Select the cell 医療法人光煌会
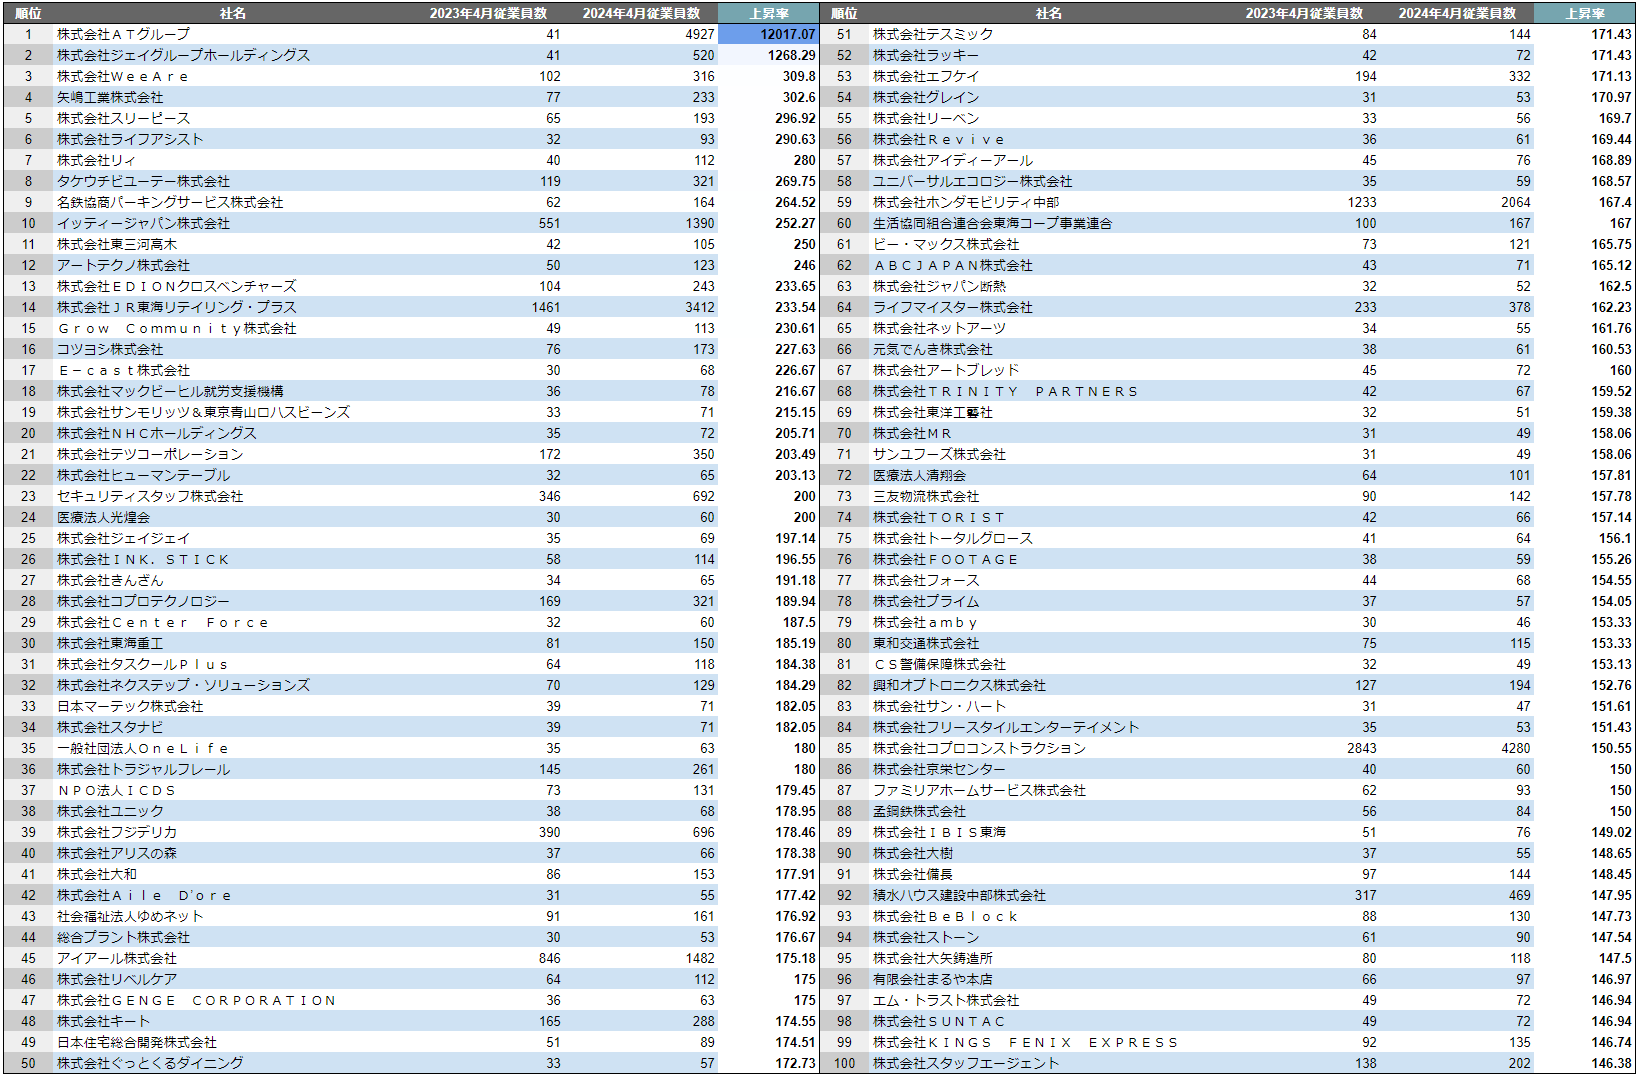Screen dimensions: 1637x1075 pyautogui.click(x=103, y=517)
